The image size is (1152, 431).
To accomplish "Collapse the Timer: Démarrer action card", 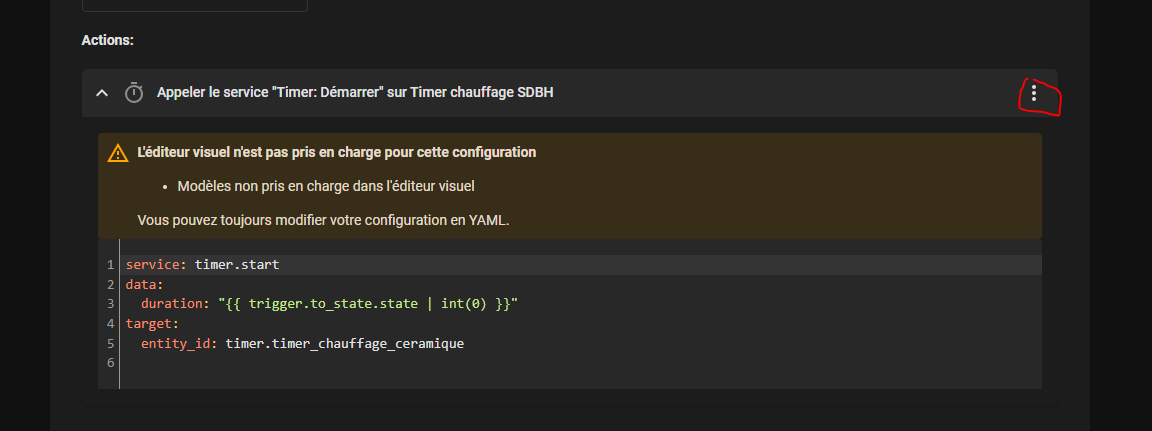I will pos(102,93).
